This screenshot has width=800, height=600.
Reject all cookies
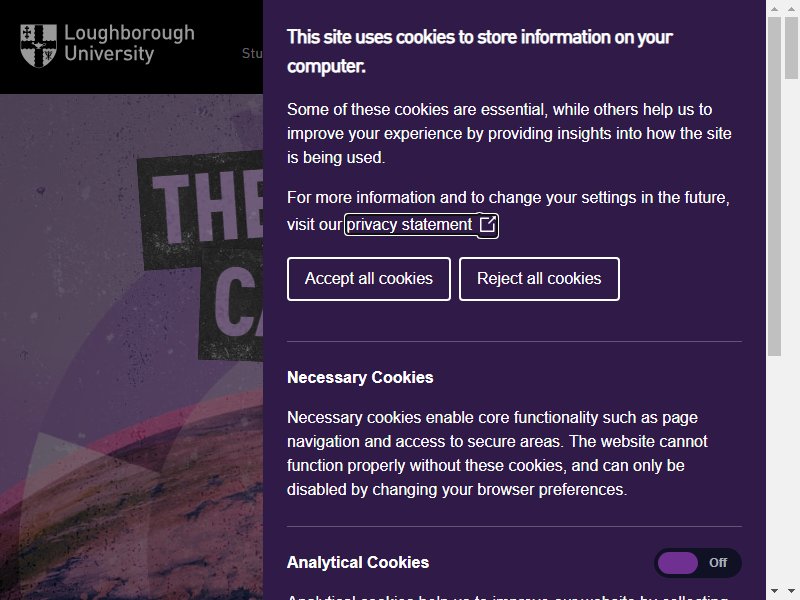tap(539, 279)
